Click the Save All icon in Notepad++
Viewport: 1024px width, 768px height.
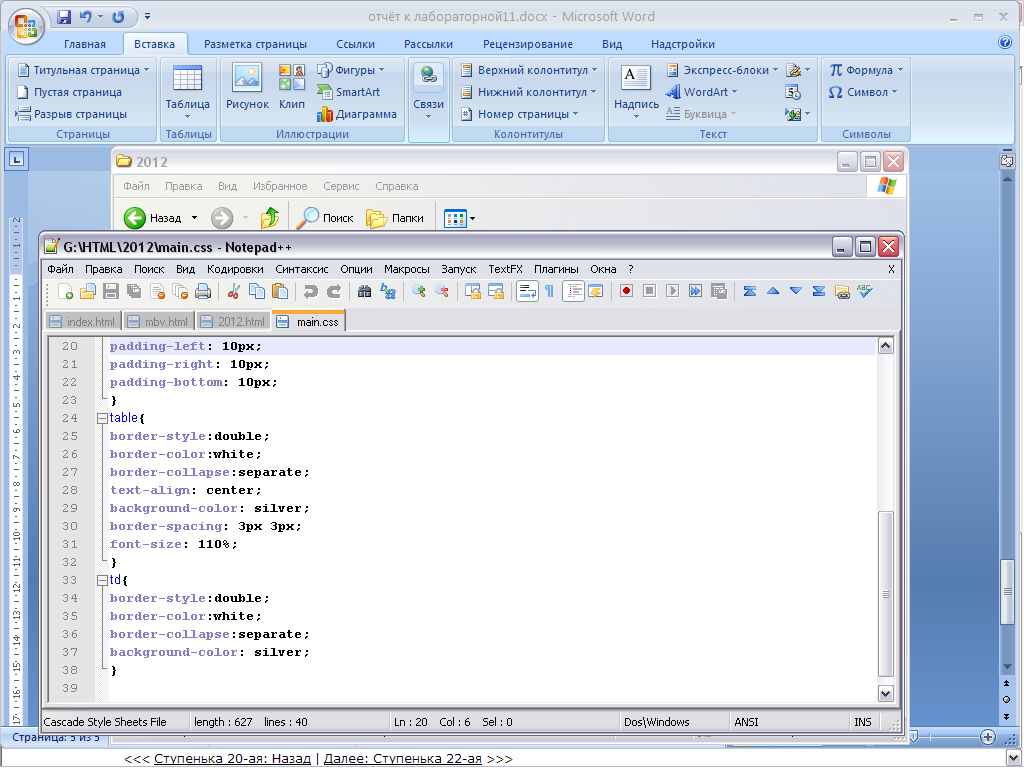click(134, 291)
